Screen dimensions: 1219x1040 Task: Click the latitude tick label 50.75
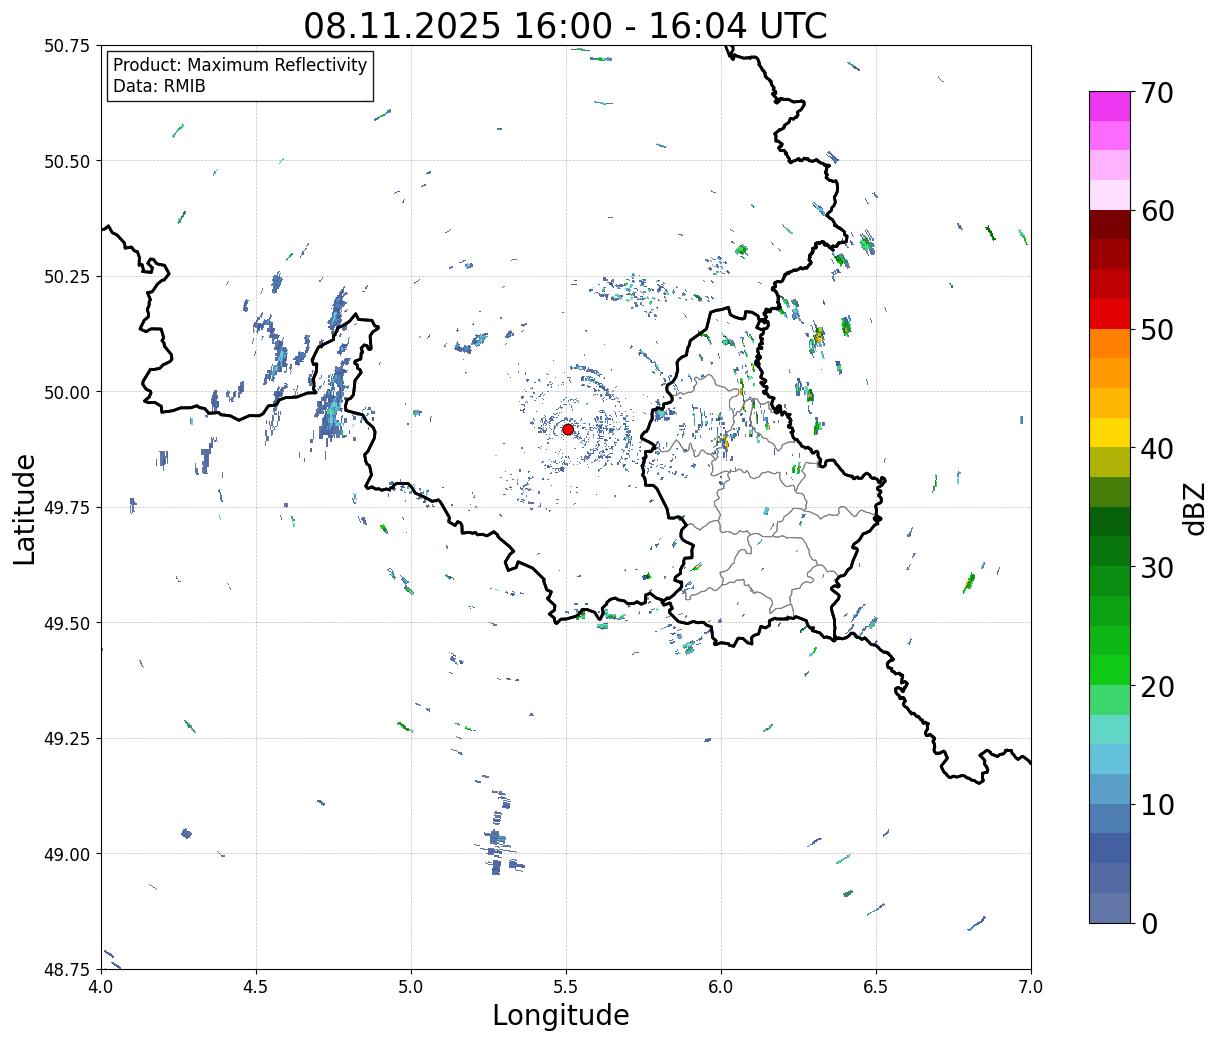(x=67, y=46)
